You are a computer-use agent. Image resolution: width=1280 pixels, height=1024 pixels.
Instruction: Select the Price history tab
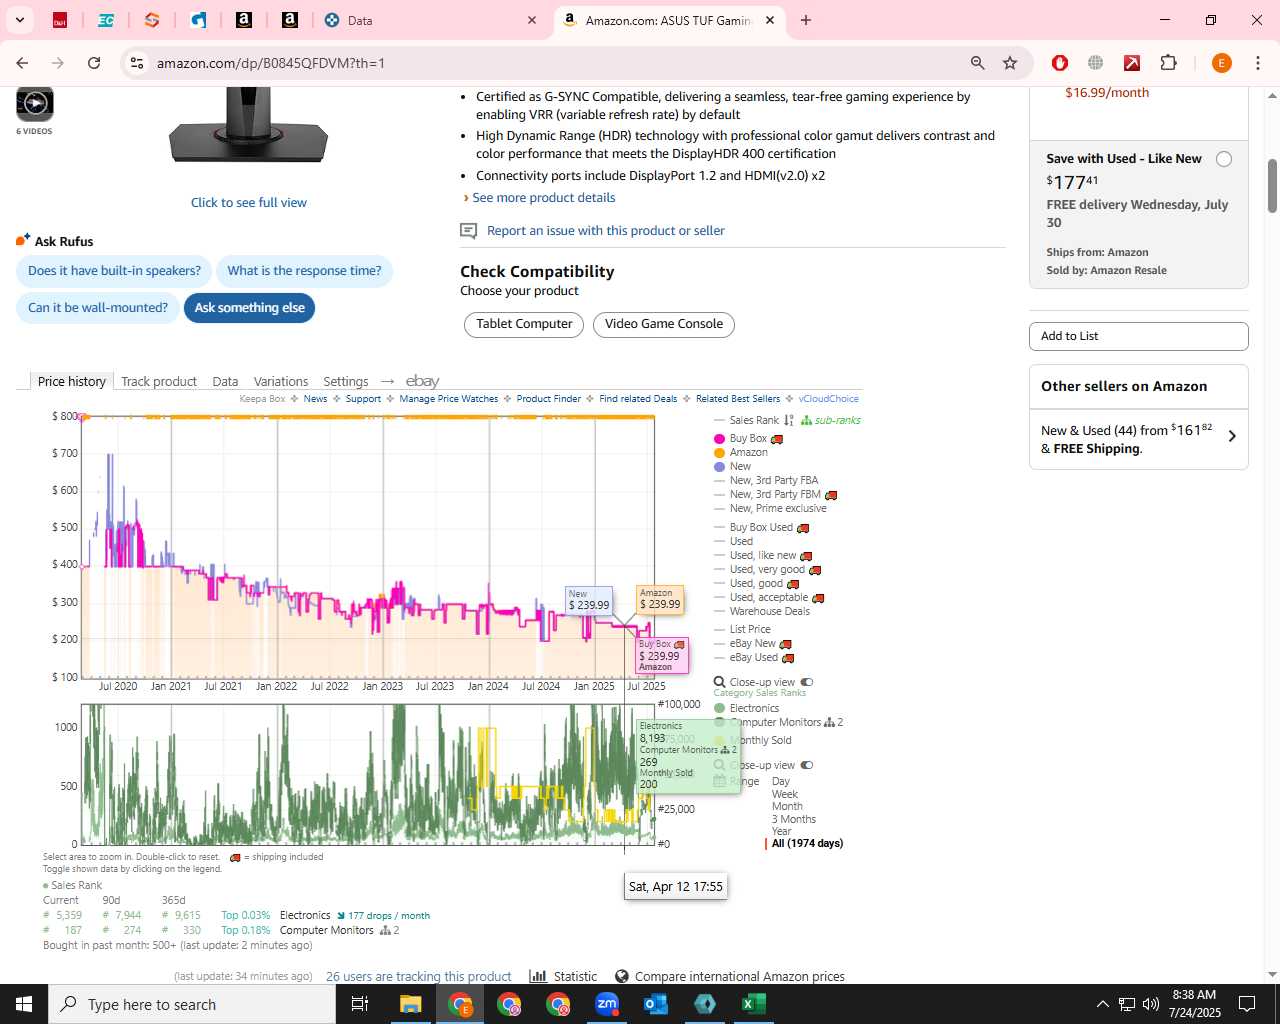[71, 381]
